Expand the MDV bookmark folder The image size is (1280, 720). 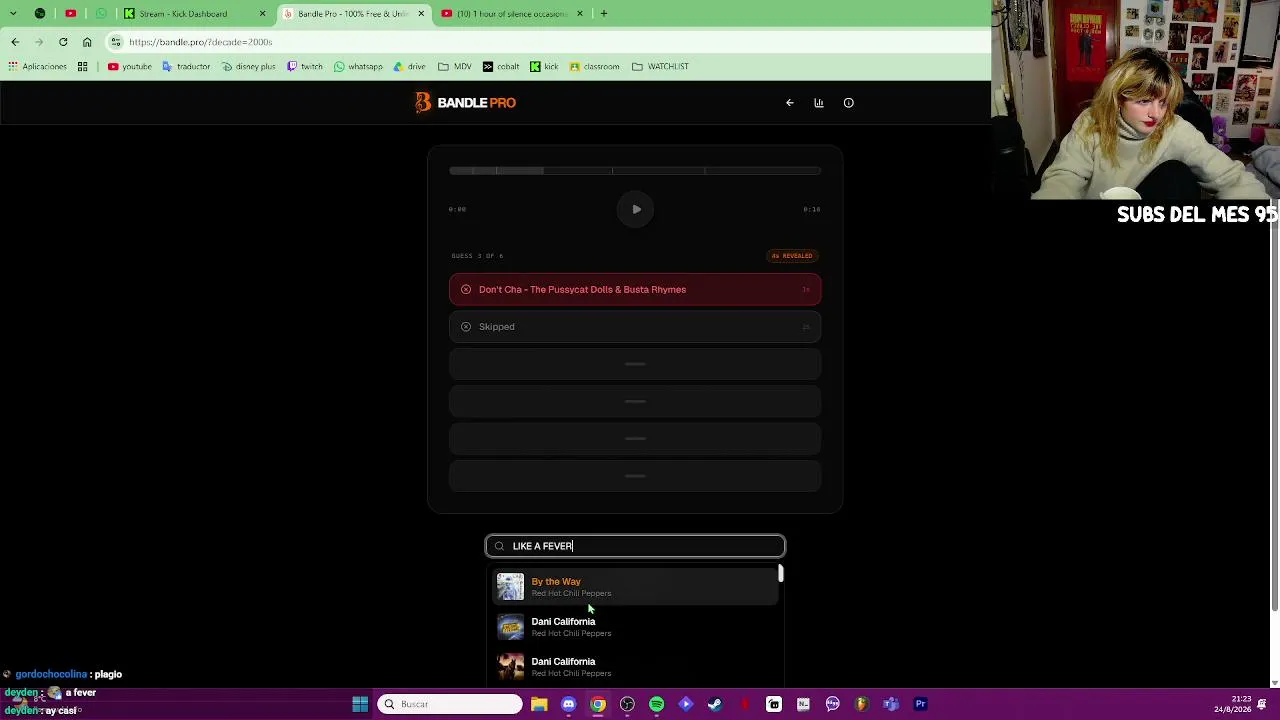point(455,67)
